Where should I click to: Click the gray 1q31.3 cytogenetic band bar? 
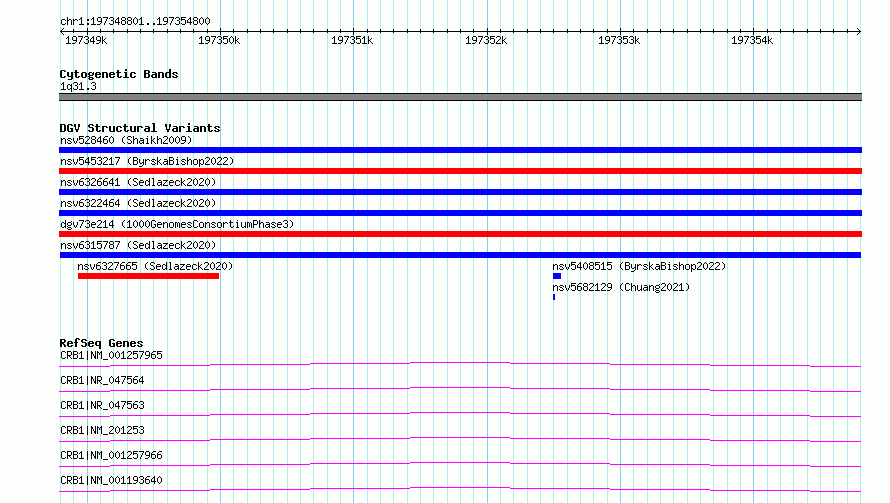pyautogui.click(x=460, y=97)
